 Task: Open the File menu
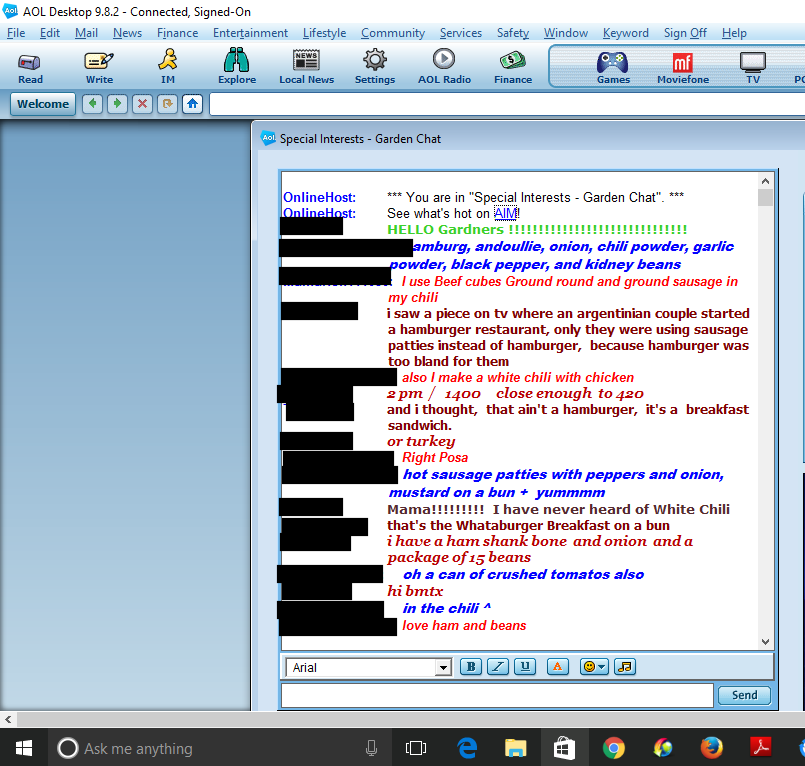[x=16, y=33]
